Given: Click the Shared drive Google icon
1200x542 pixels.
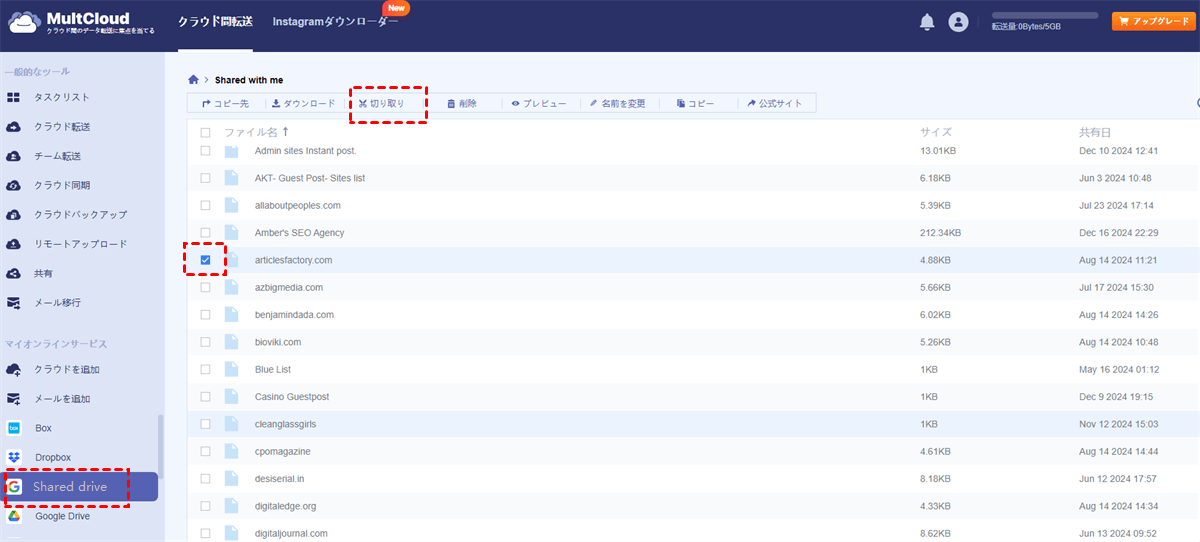Looking at the screenshot, I should pyautogui.click(x=14, y=487).
